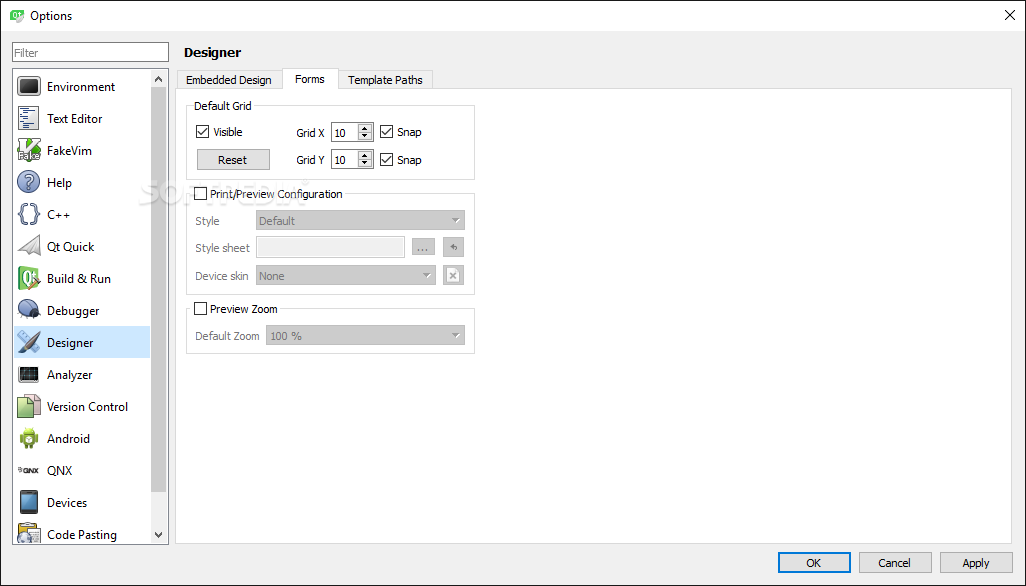The width and height of the screenshot is (1026, 586).
Task: Select Build & Run category
Action: point(81,279)
